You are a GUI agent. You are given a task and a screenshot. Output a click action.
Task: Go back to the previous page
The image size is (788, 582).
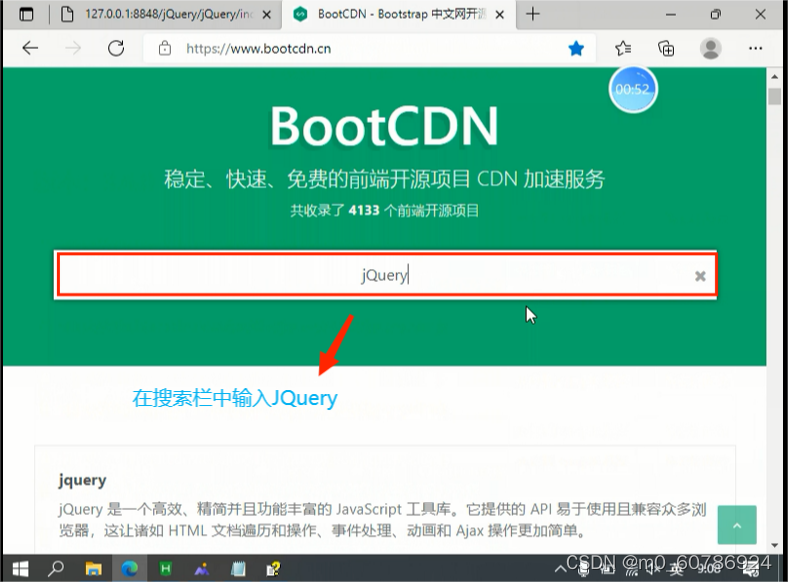pos(30,48)
